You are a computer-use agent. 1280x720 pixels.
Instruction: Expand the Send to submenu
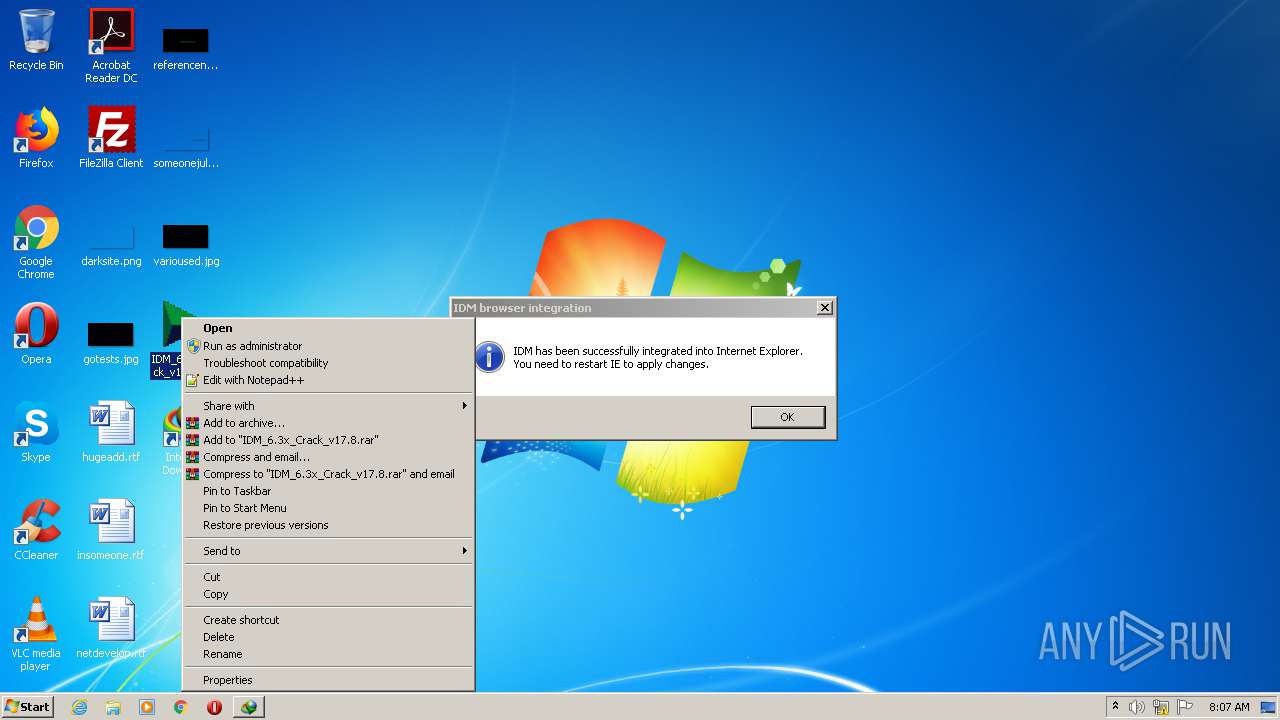328,551
